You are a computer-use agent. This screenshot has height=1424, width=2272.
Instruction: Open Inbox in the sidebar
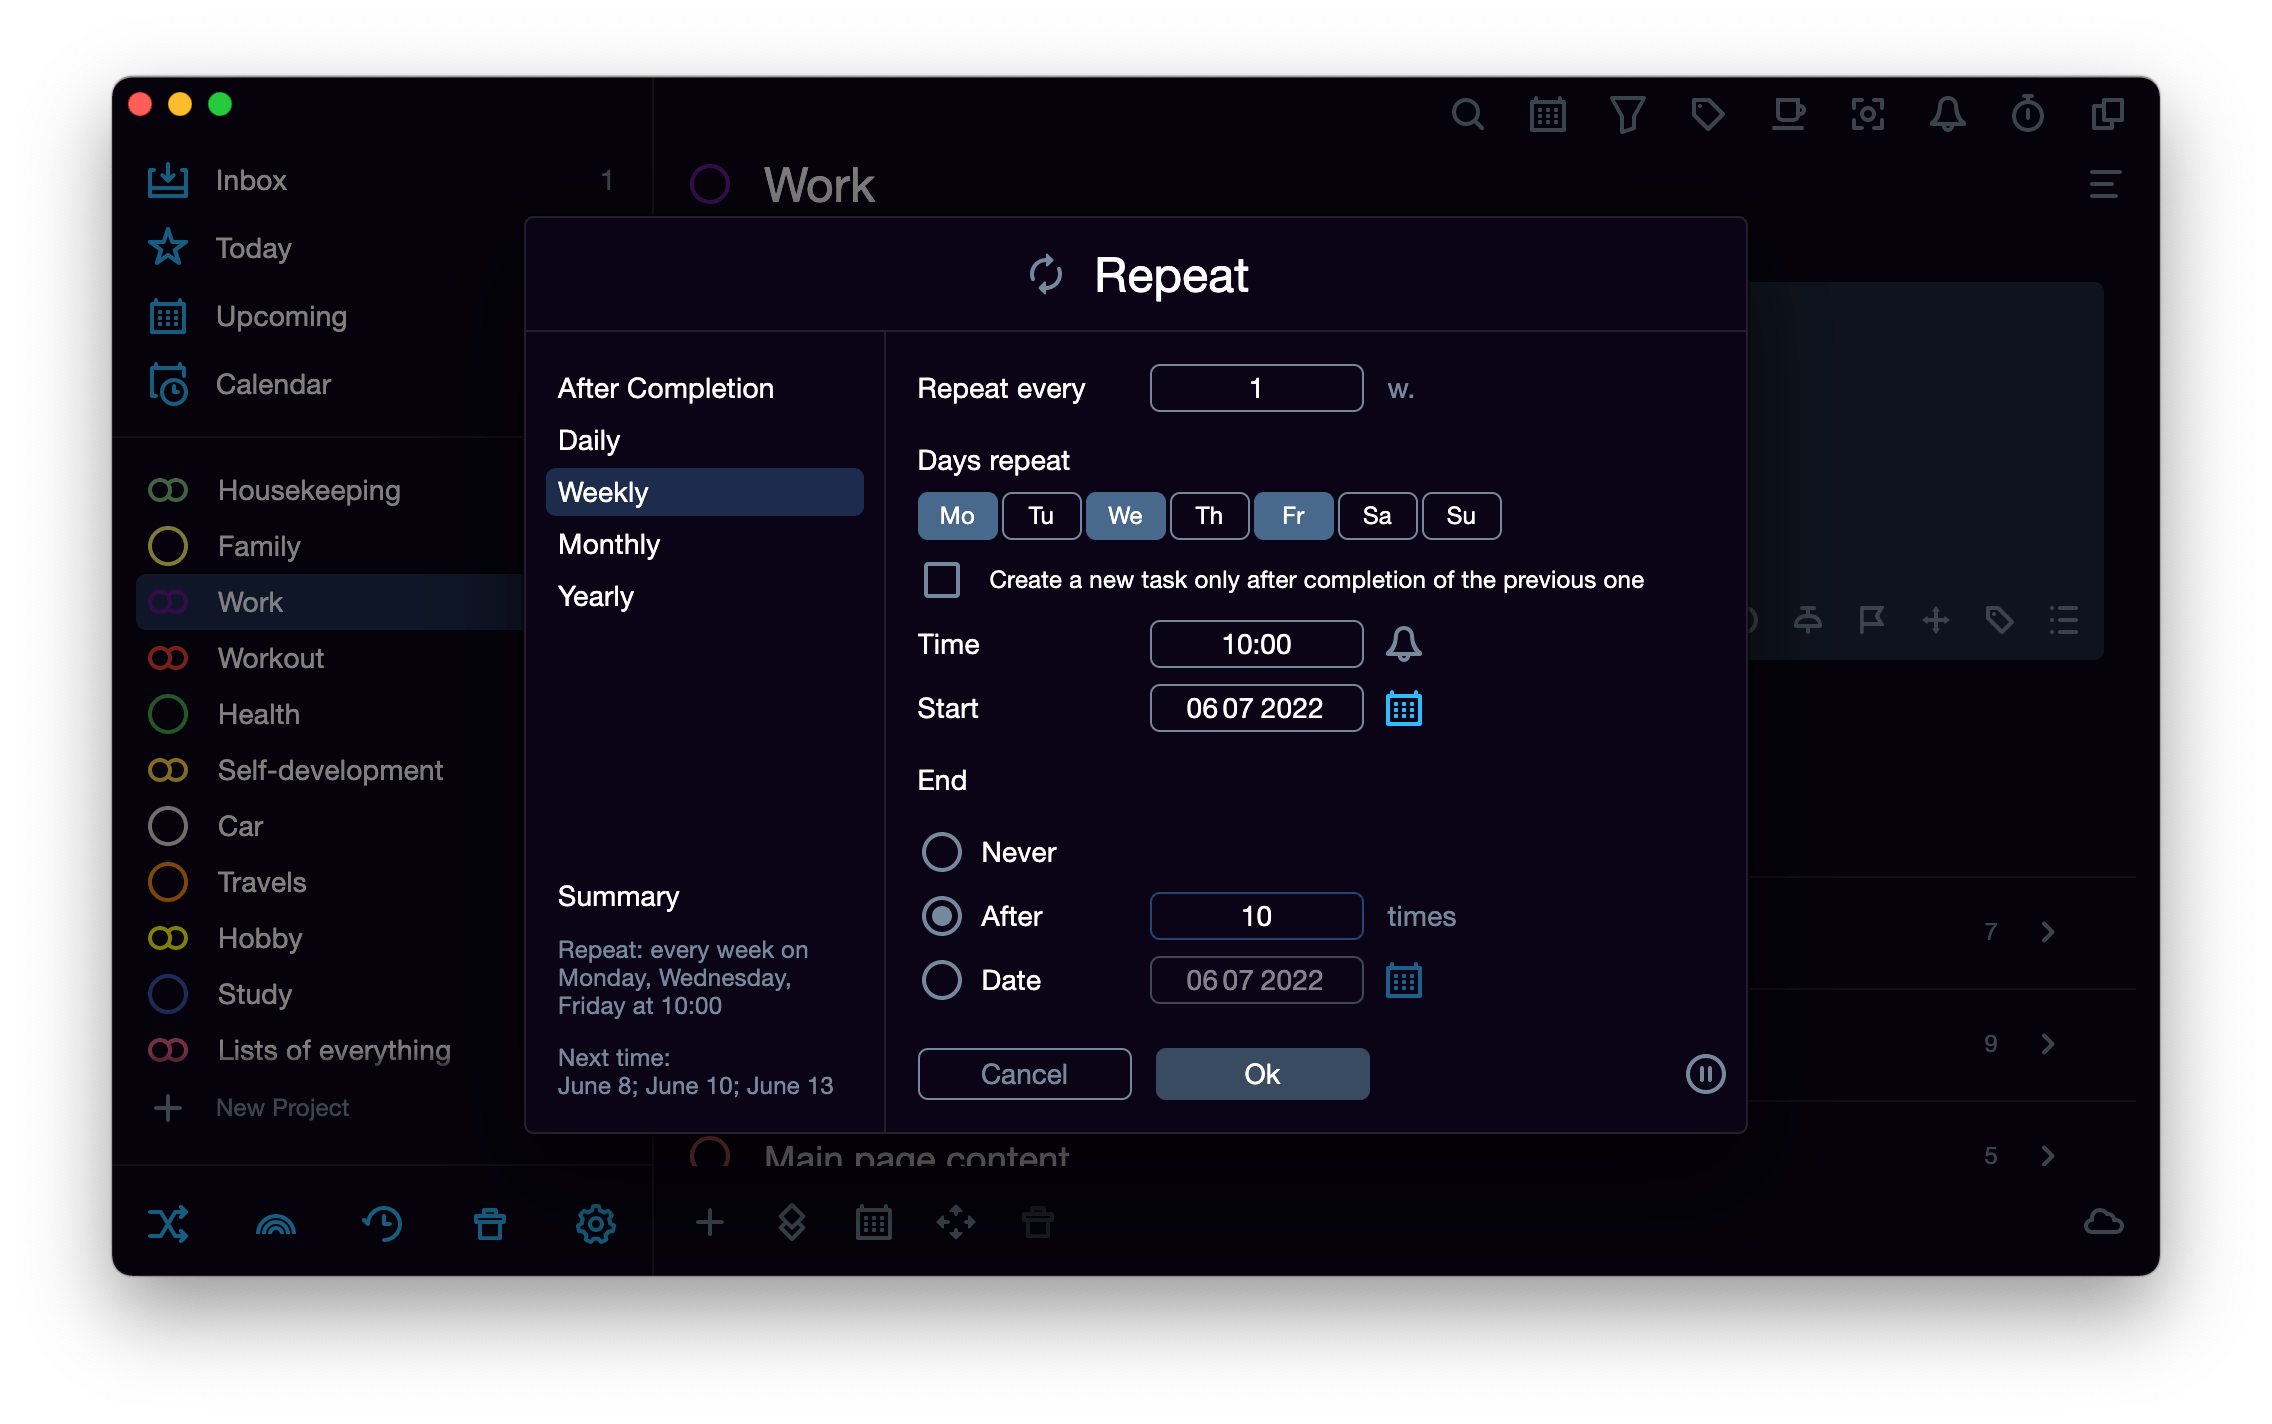(251, 180)
